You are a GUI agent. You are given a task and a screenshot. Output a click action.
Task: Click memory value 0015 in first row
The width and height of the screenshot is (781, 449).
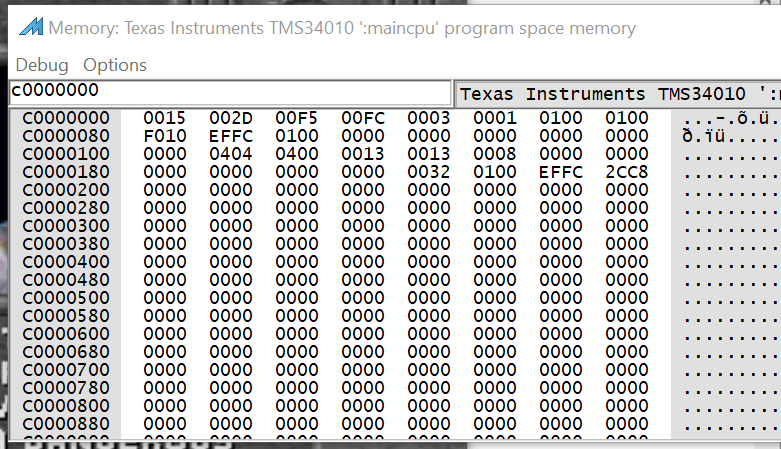[165, 118]
